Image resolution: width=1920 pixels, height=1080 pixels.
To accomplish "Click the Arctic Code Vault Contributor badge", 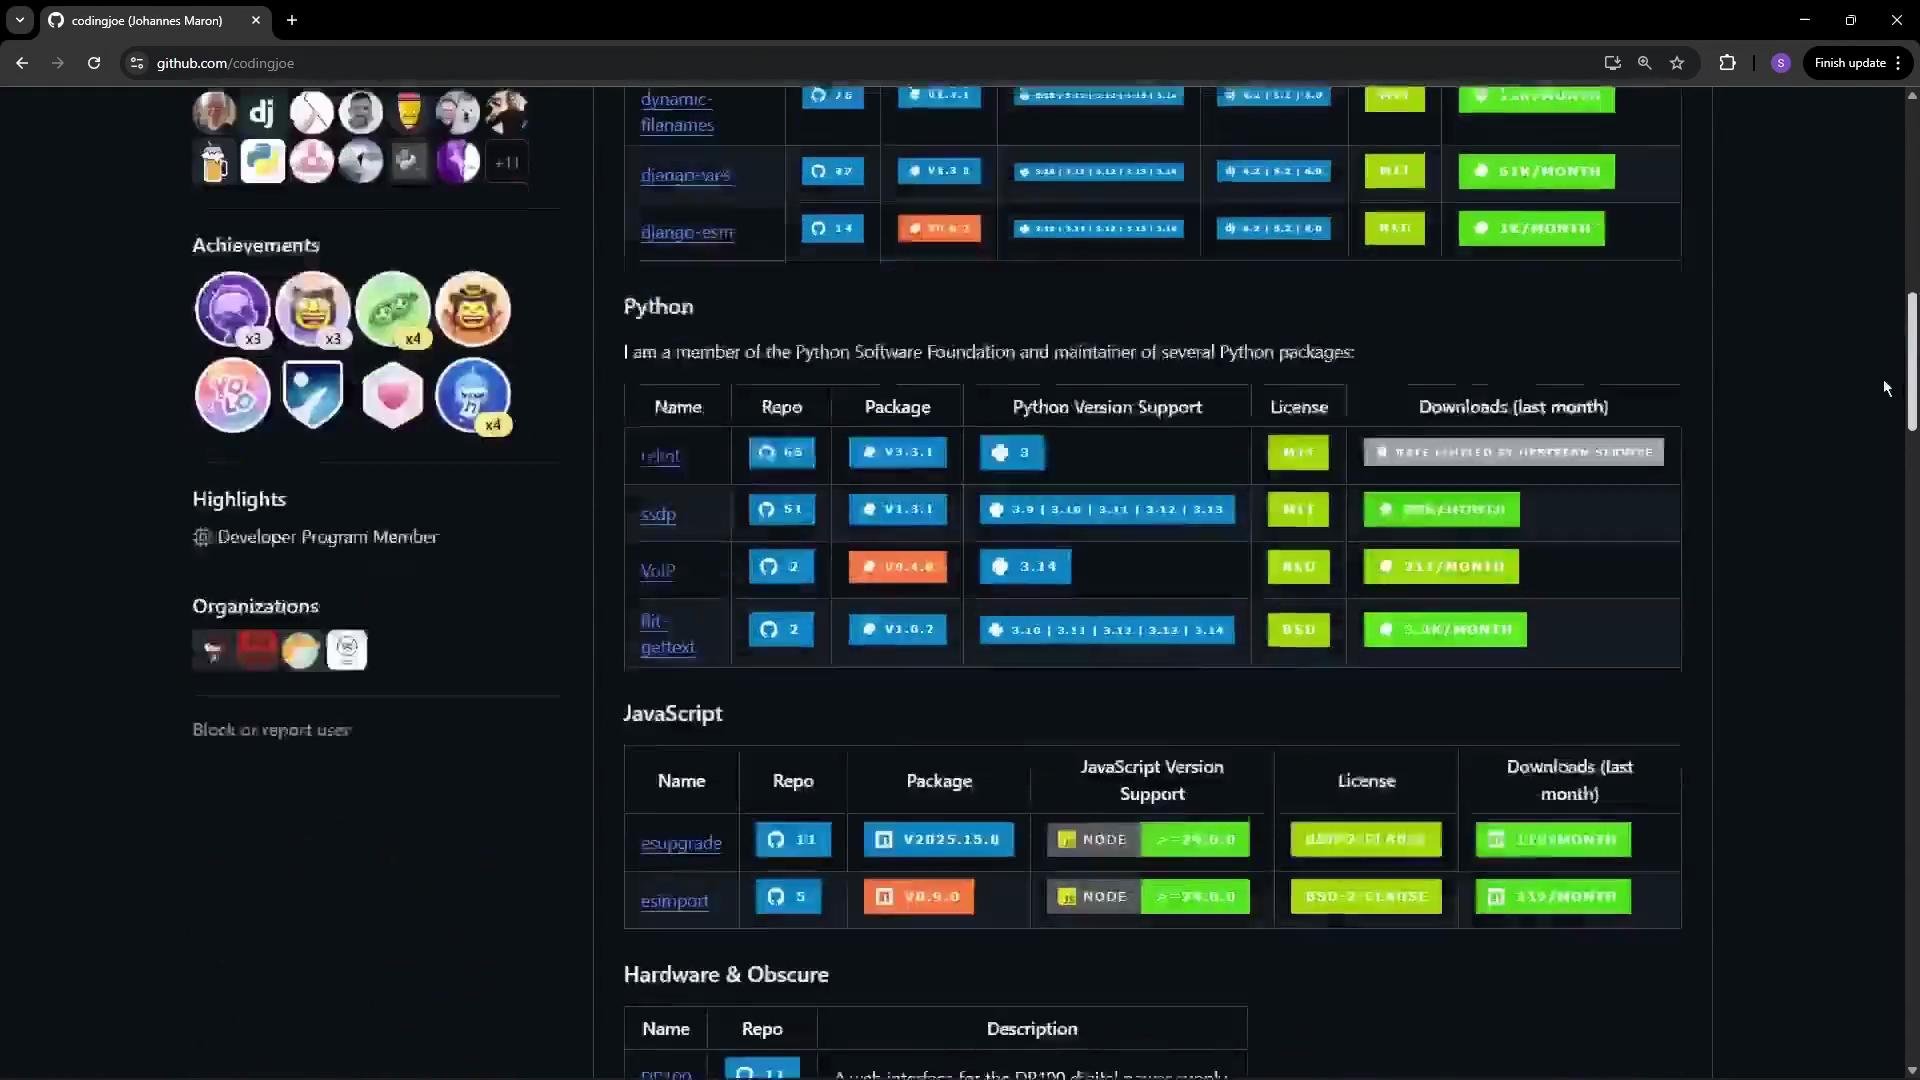I will pos(312,395).
